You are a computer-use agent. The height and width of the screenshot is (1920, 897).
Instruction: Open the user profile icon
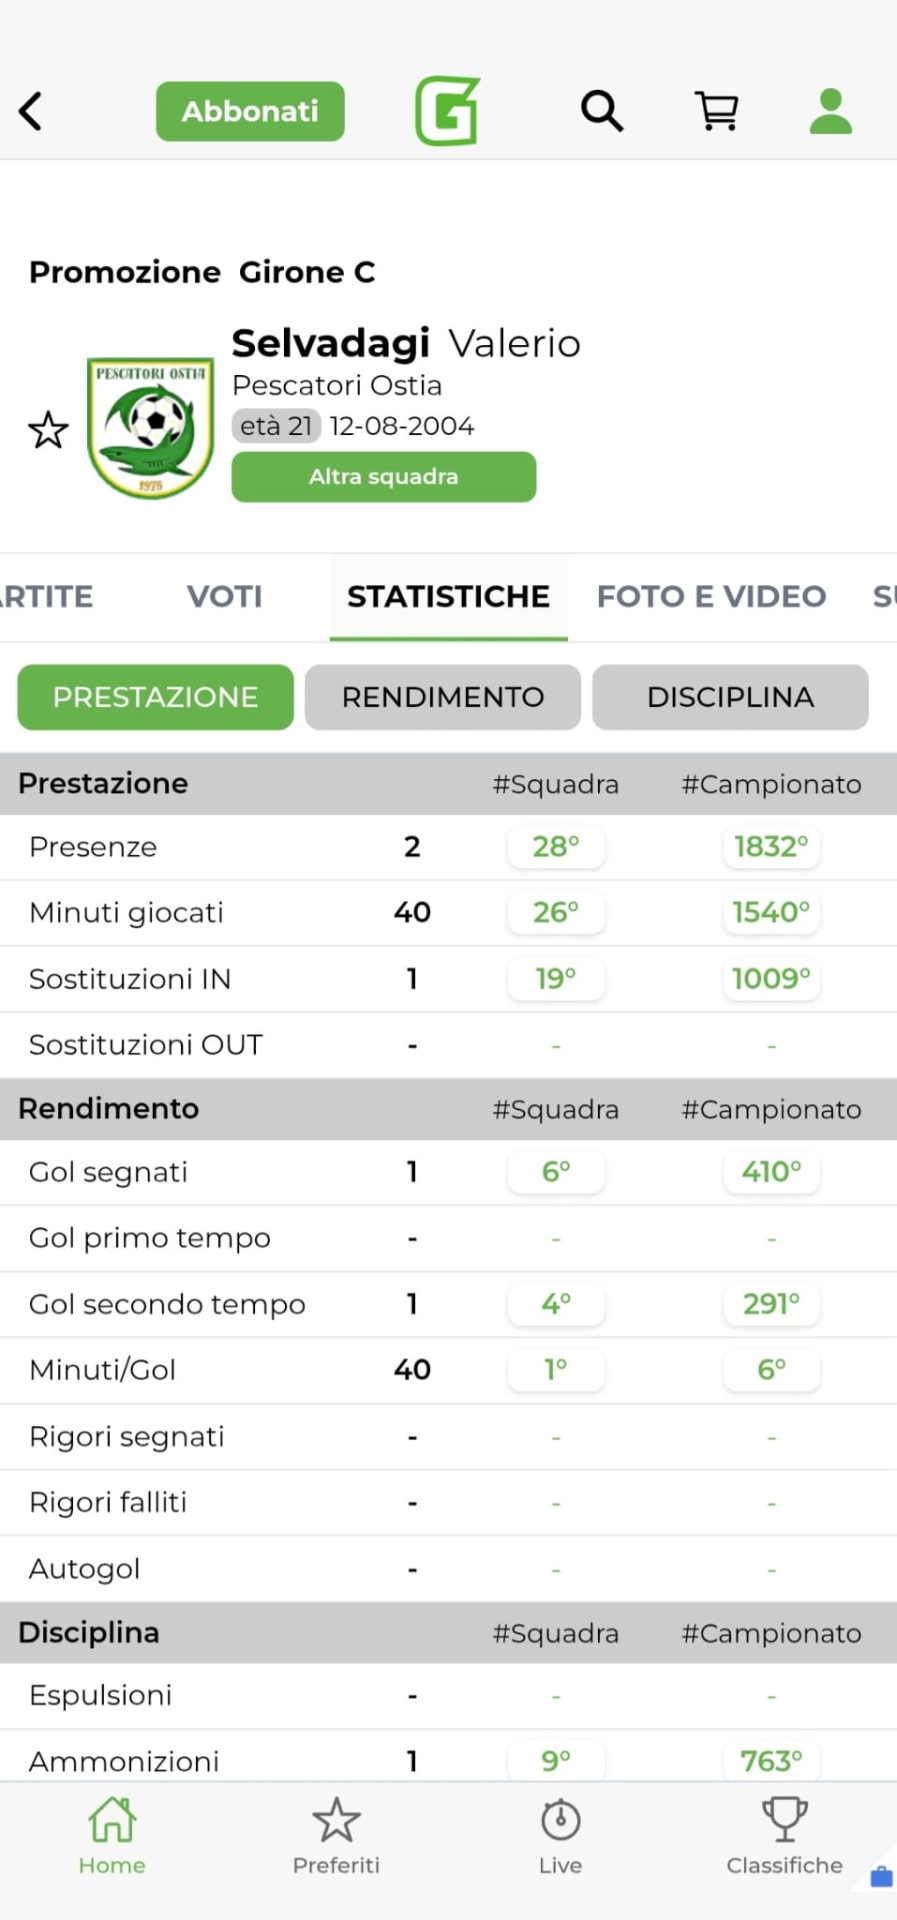pyautogui.click(x=830, y=111)
